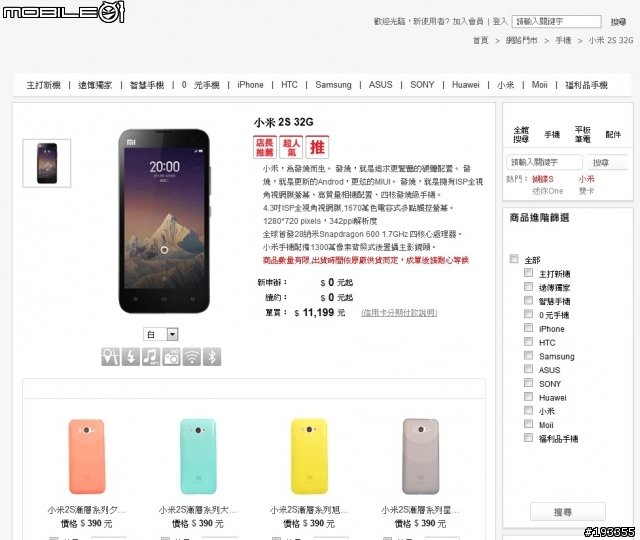Click the Wi-Fi feature icon
This screenshot has height=540, width=640.
(192, 357)
